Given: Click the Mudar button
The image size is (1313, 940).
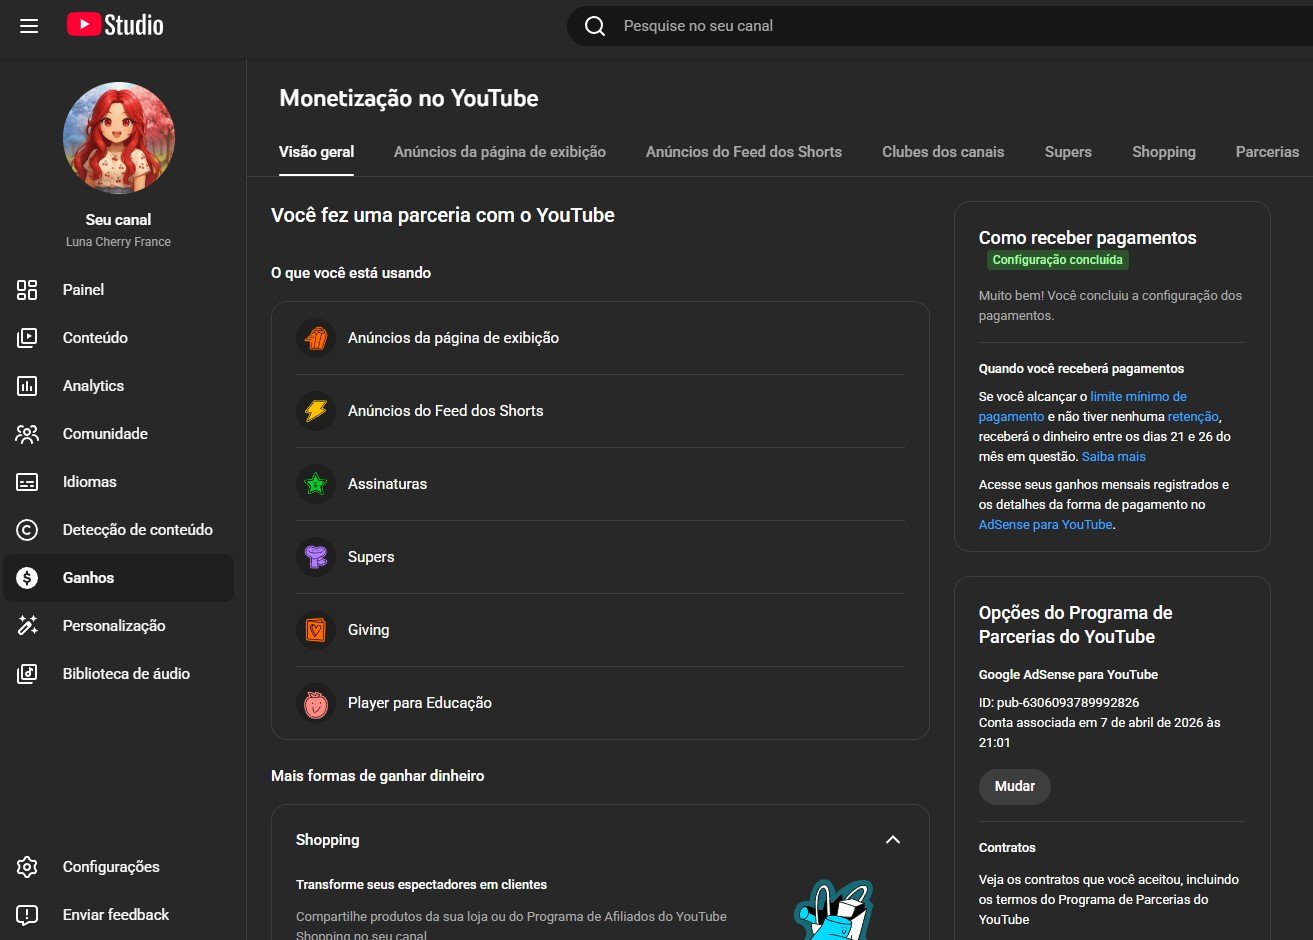Looking at the screenshot, I should pyautogui.click(x=1015, y=786).
